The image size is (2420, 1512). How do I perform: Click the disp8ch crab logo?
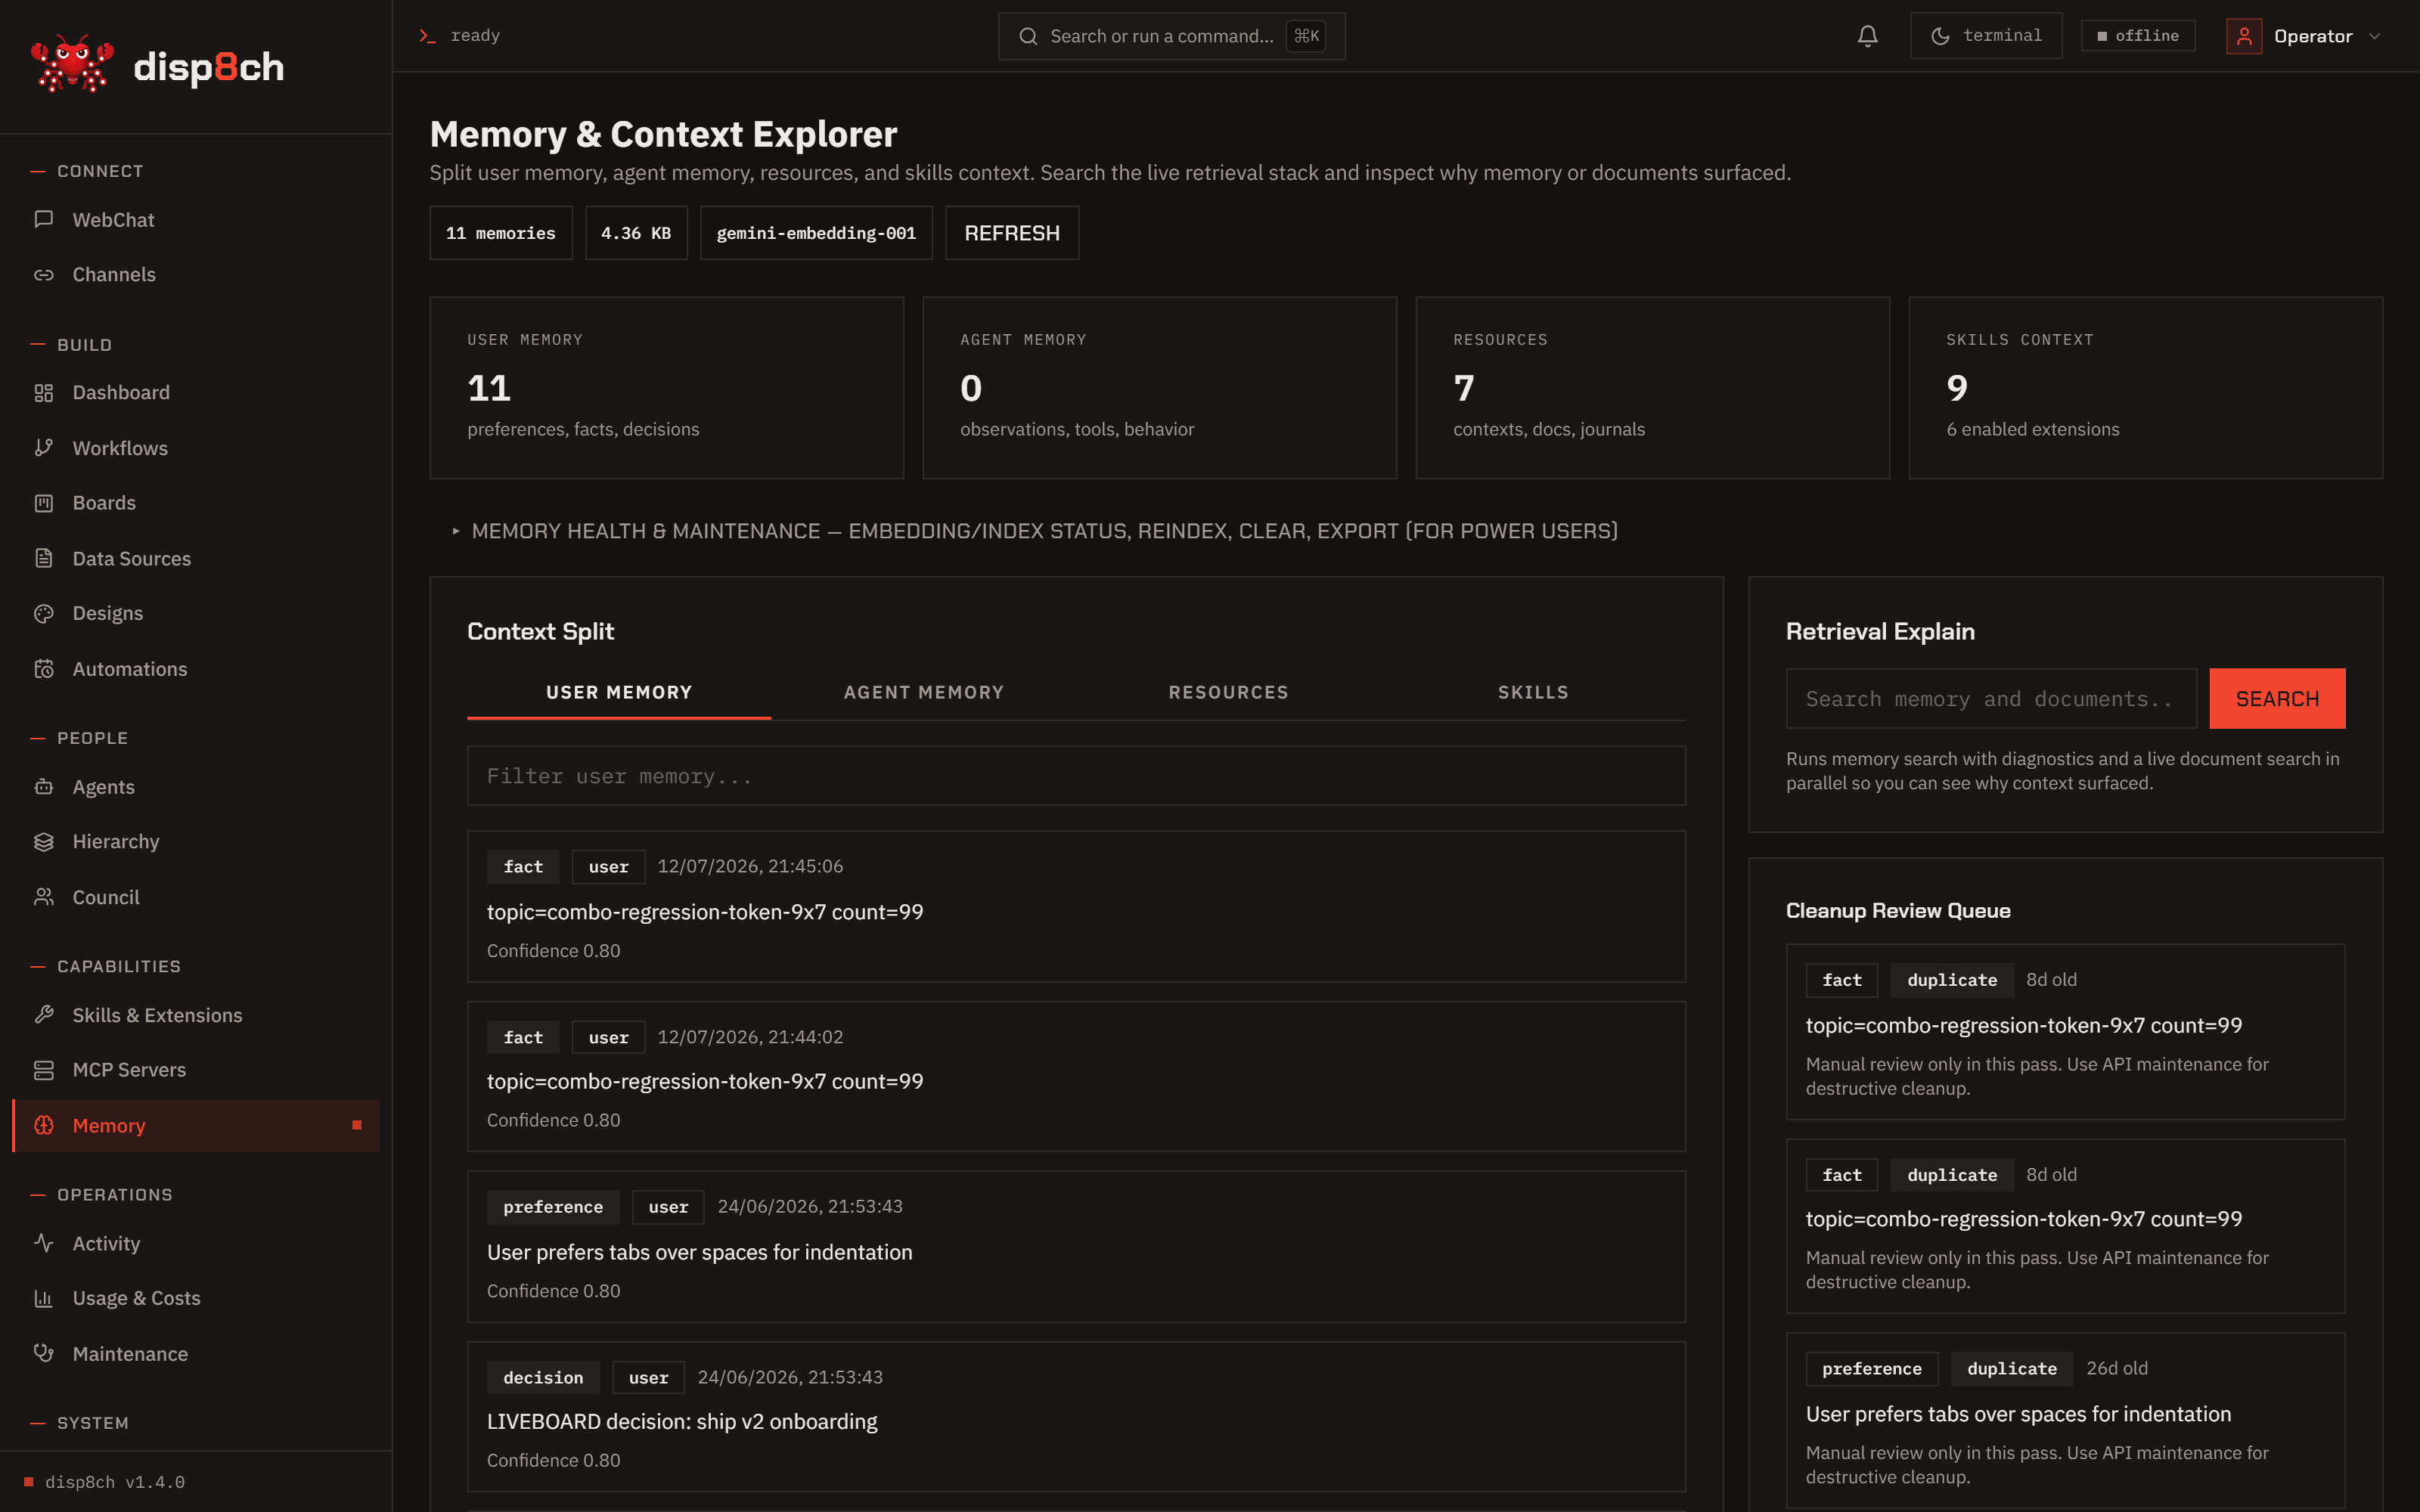pos(72,64)
